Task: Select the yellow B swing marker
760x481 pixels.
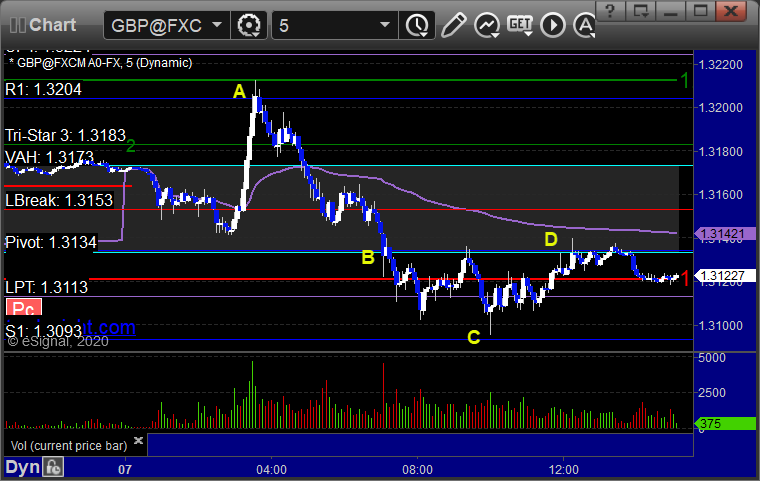Action: 368,257
